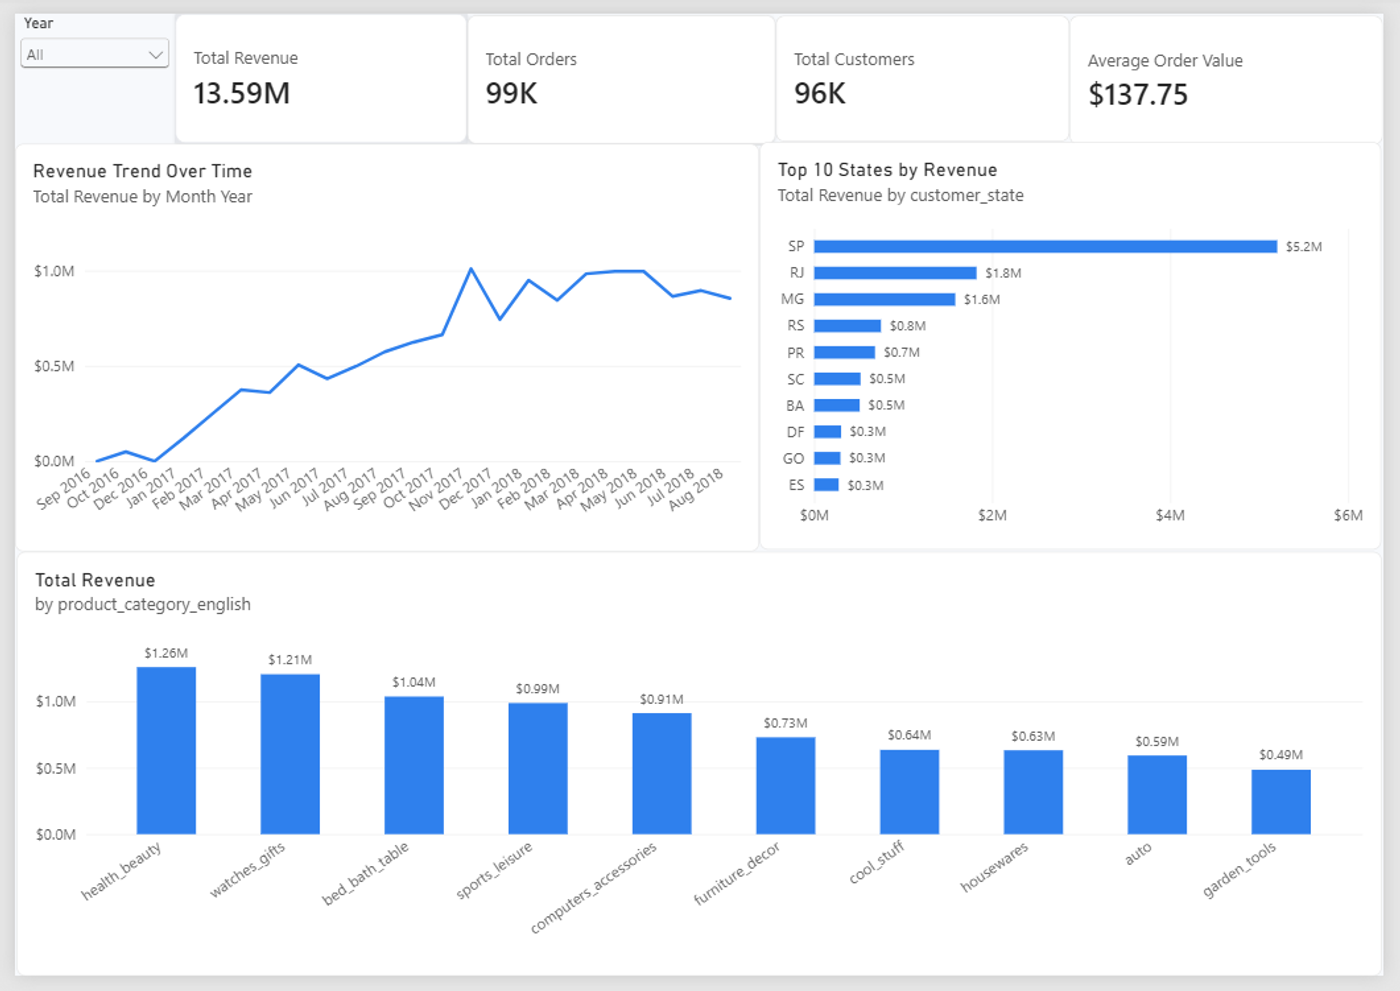Click the $0.64M data label
The width and height of the screenshot is (1400, 991).
909,735
